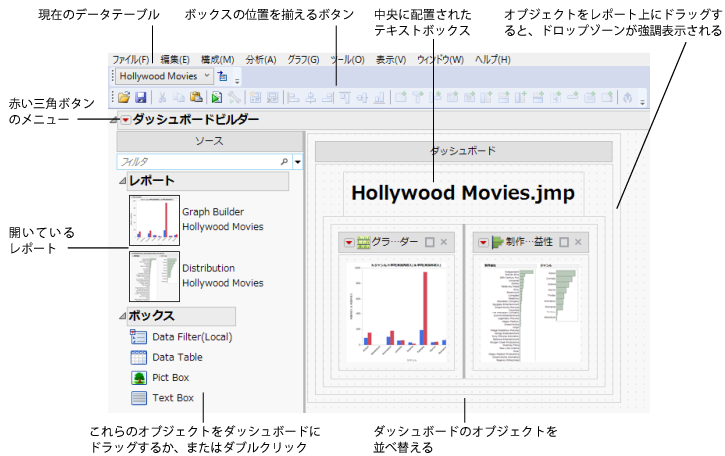
Task: Select the Pict Box tree icon
Action: pyautogui.click(x=139, y=377)
